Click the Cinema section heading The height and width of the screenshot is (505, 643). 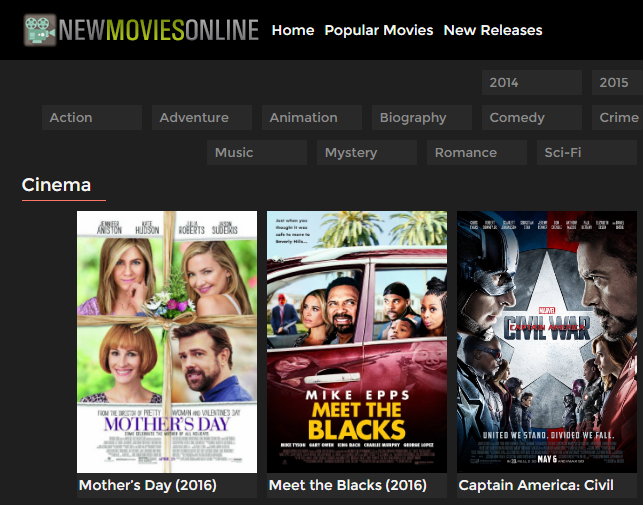[x=56, y=185]
